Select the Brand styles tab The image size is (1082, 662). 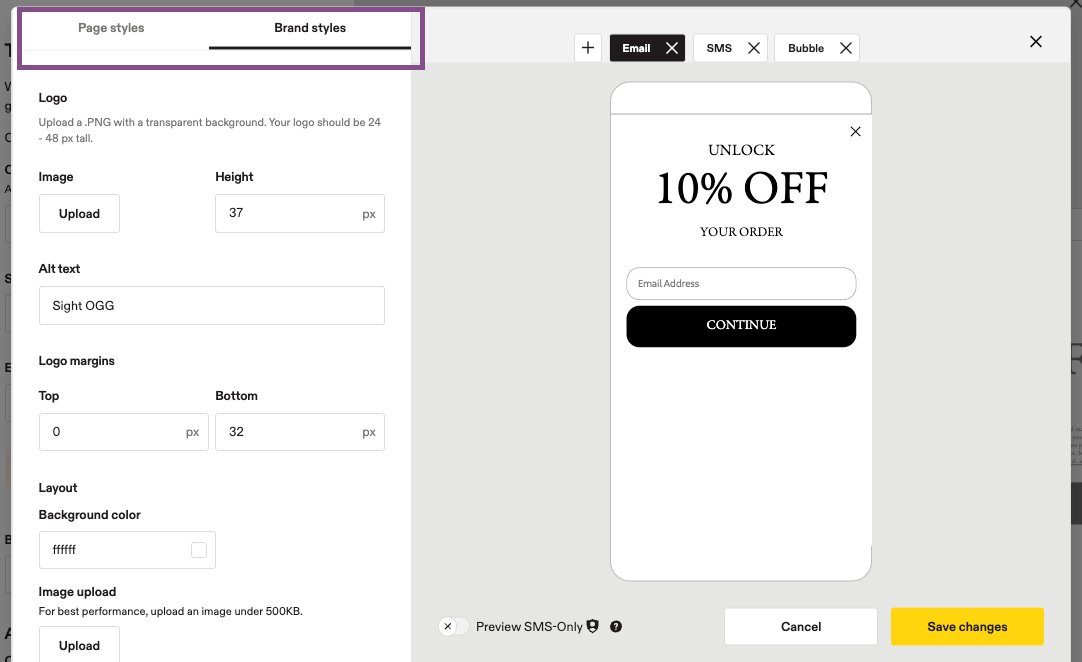310,28
